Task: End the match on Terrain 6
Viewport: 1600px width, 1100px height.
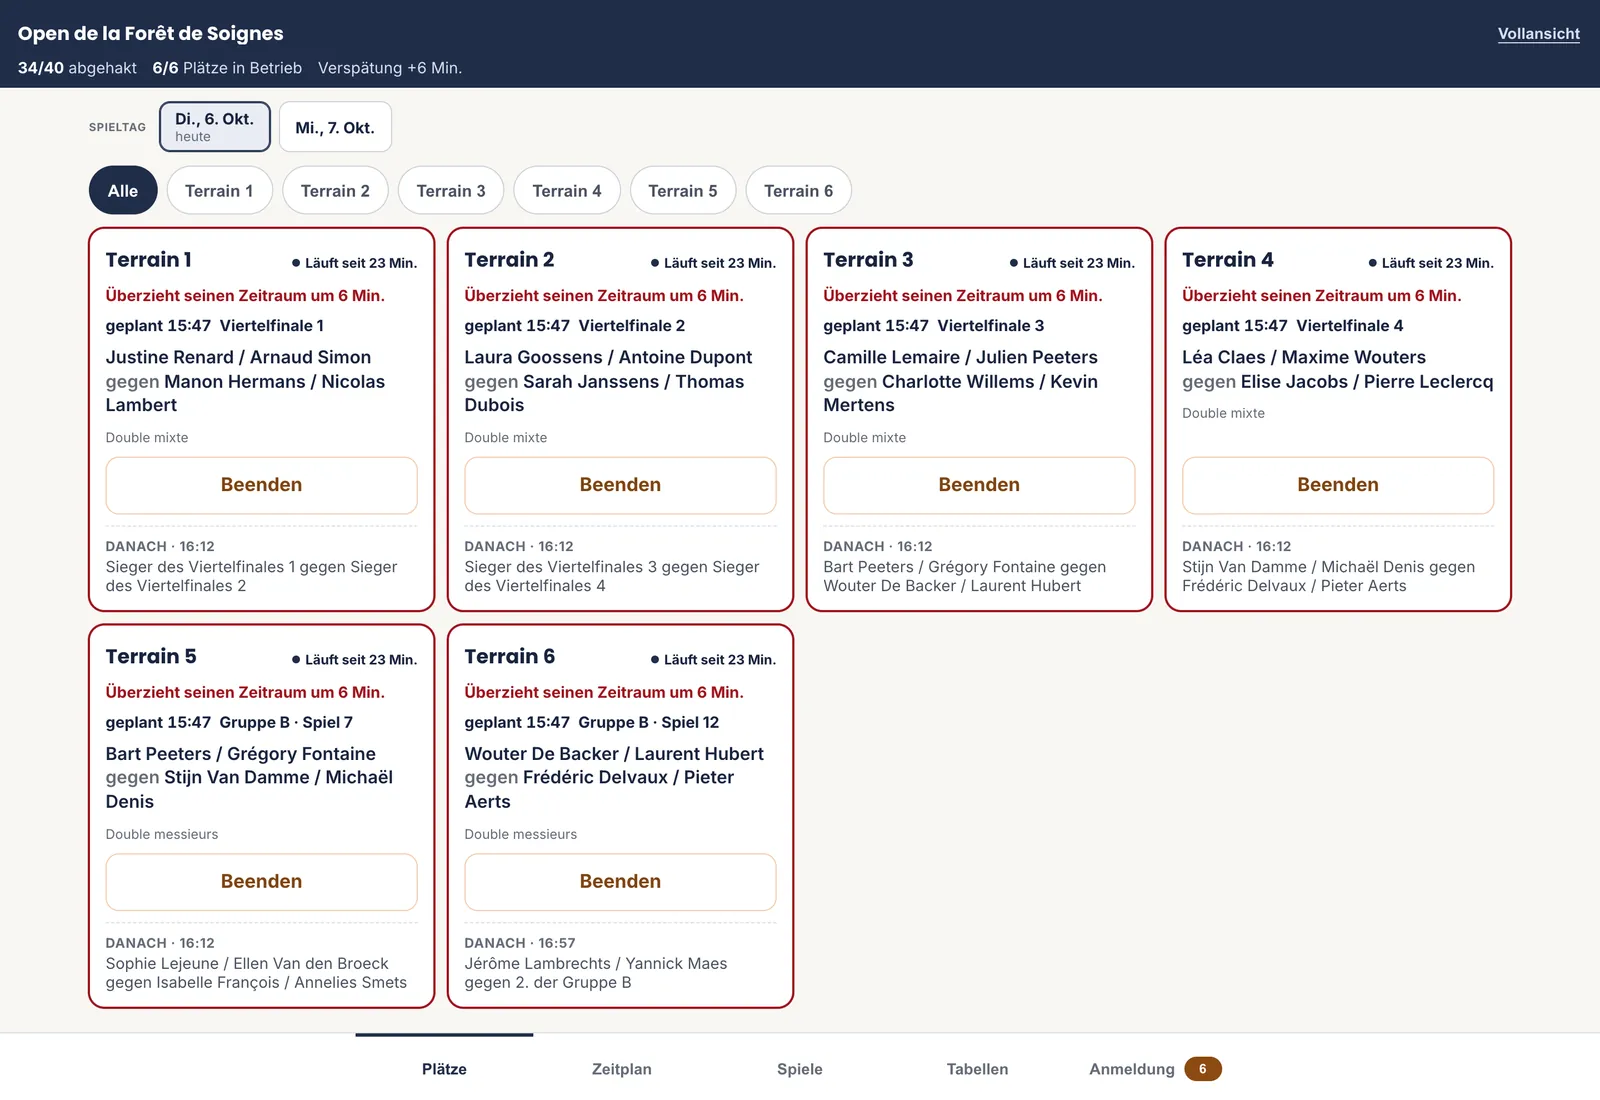Action: click(x=620, y=882)
